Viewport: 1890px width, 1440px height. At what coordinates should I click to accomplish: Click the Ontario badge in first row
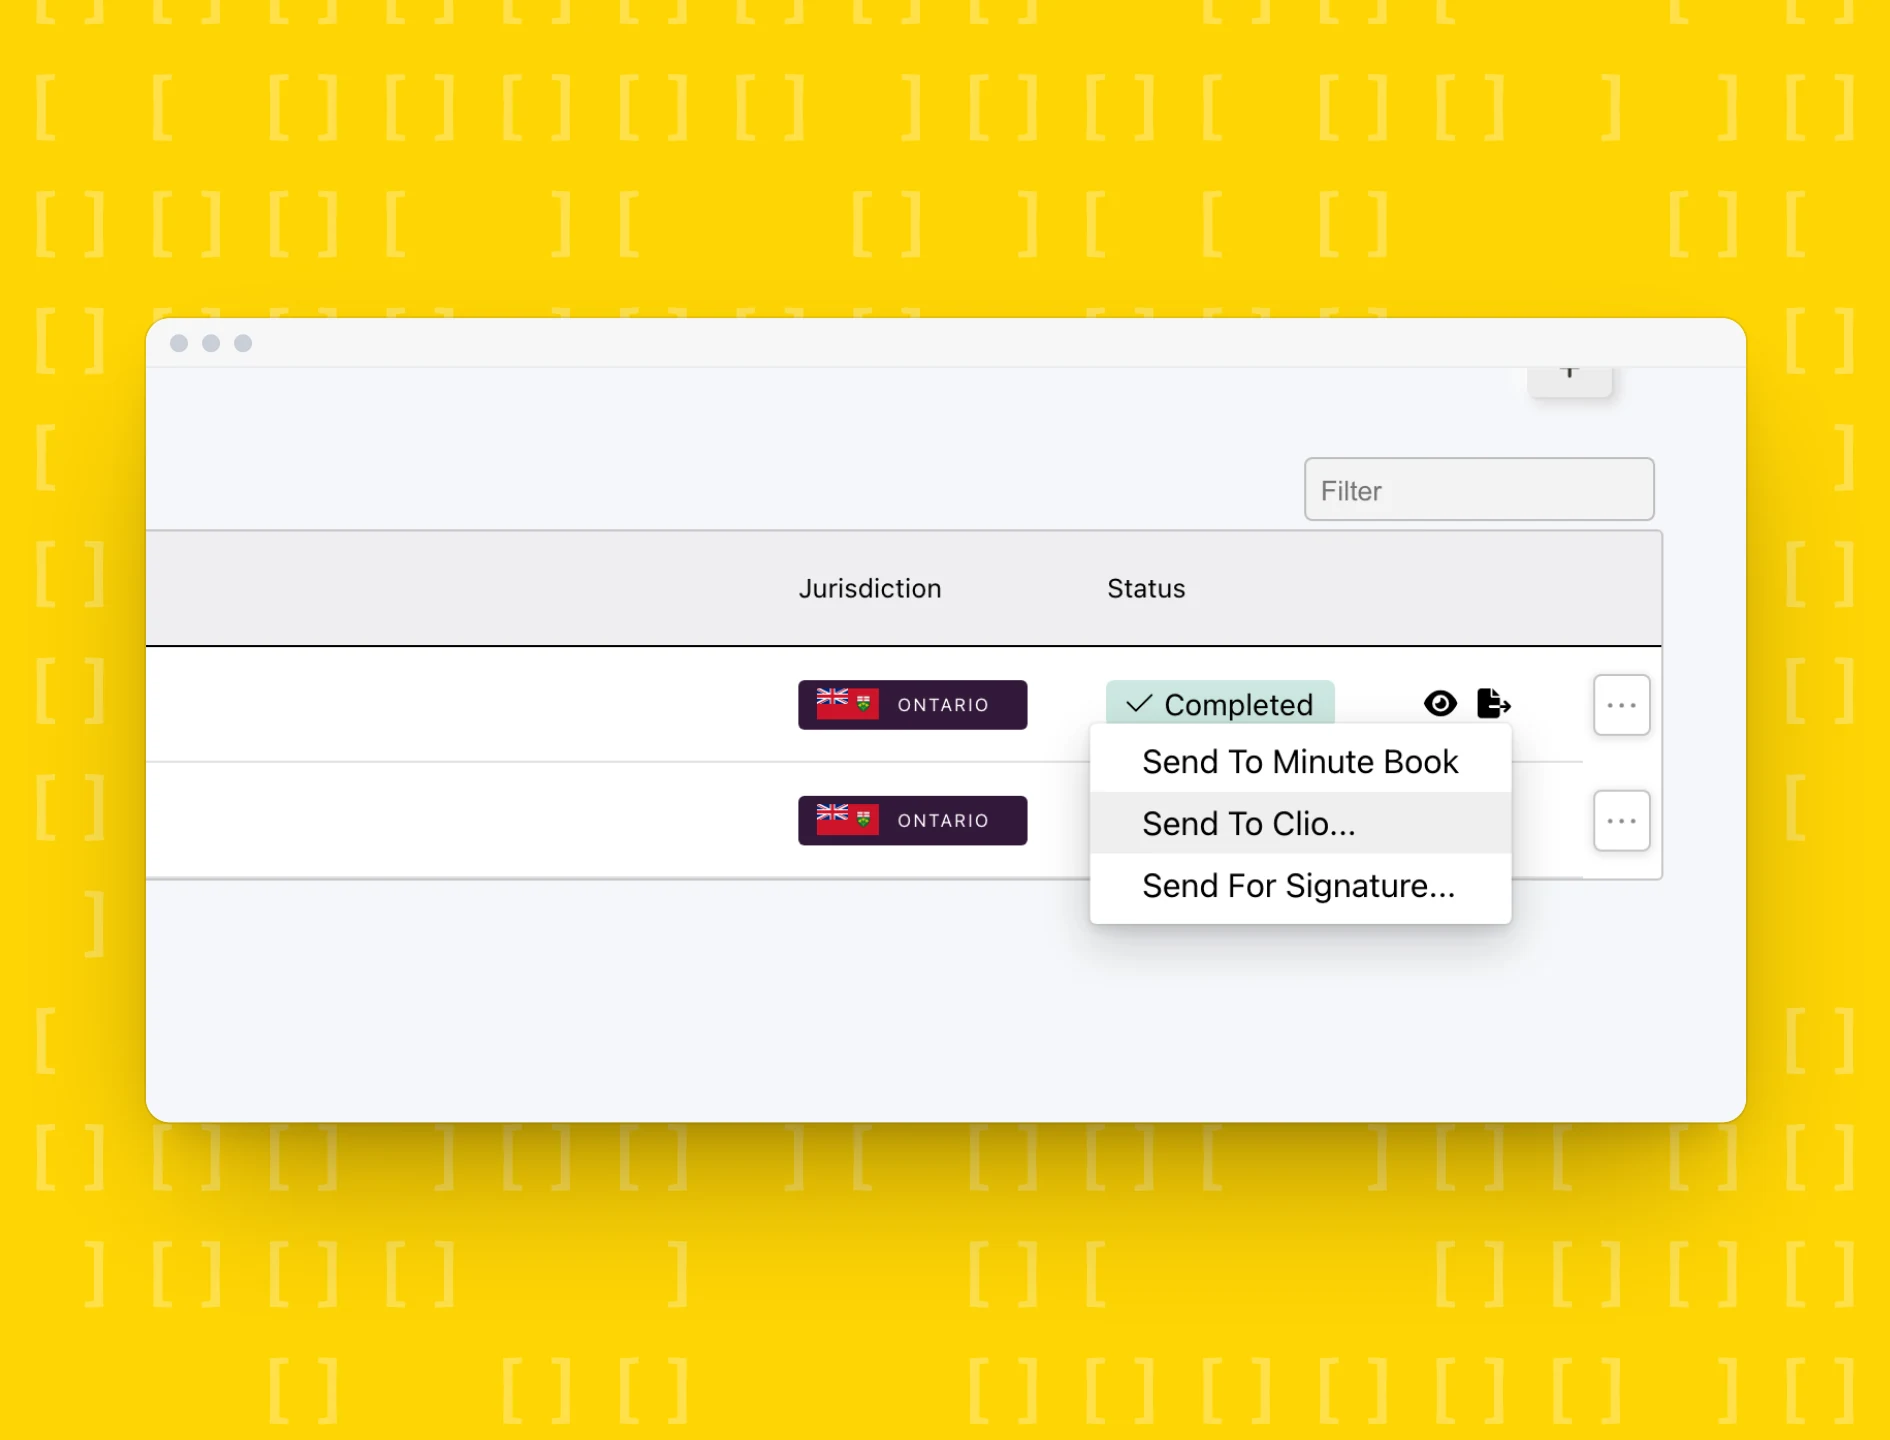pyautogui.click(x=912, y=705)
